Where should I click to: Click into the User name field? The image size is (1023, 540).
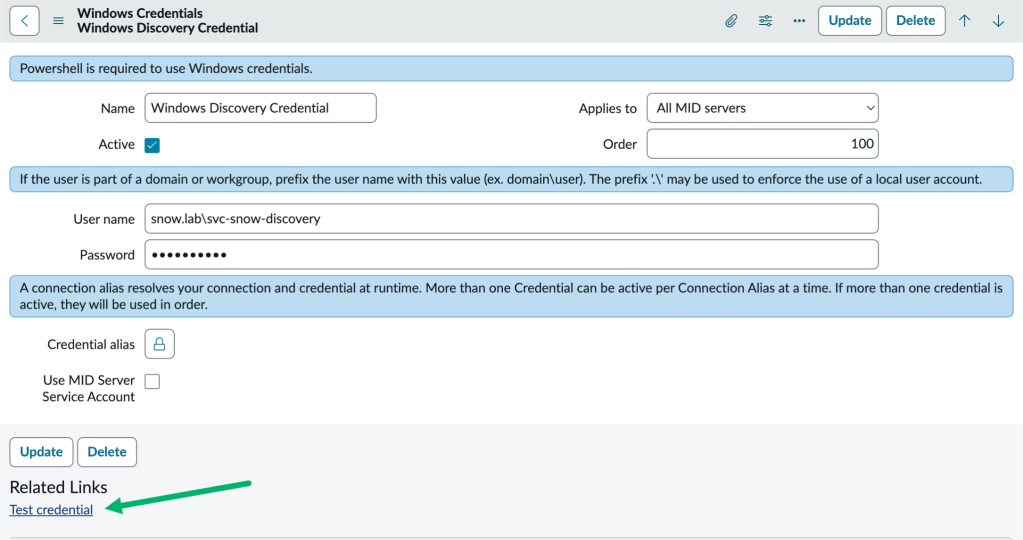(511, 218)
